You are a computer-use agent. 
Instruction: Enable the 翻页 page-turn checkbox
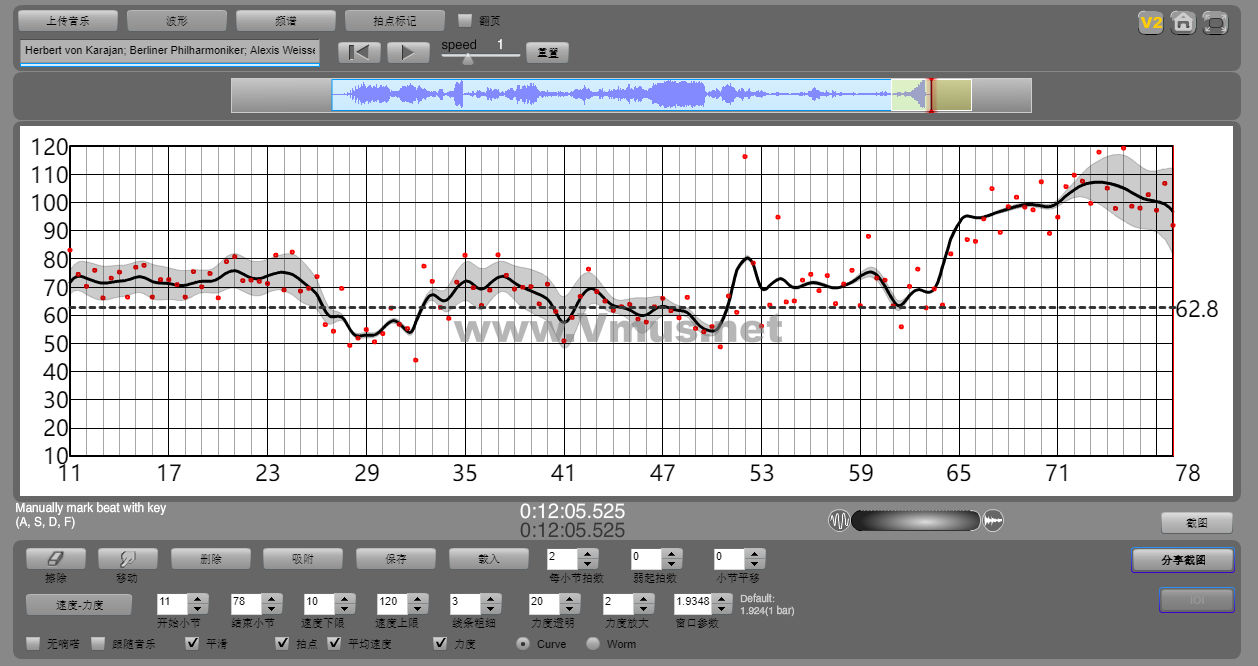coord(465,20)
